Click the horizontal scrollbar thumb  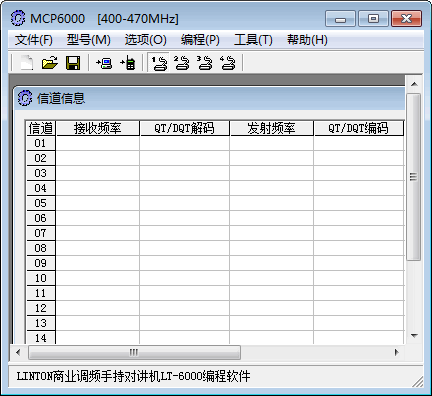[x=134, y=352]
